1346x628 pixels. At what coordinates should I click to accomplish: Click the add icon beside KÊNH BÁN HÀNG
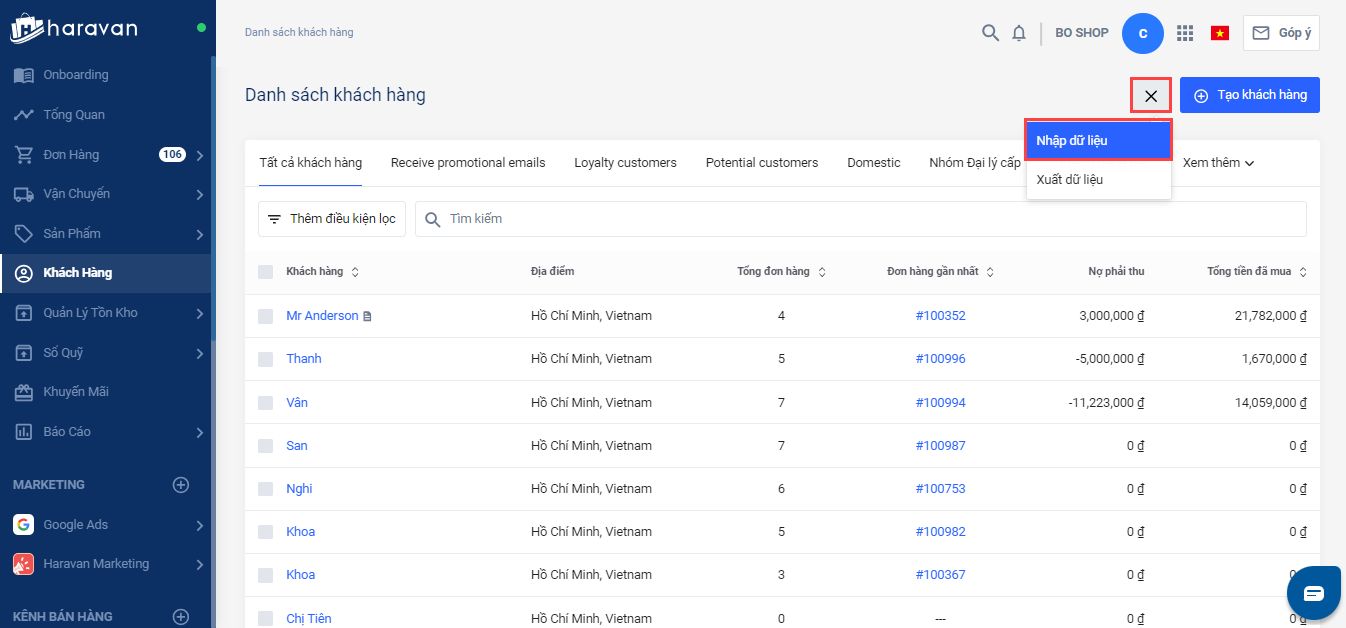pos(181,617)
